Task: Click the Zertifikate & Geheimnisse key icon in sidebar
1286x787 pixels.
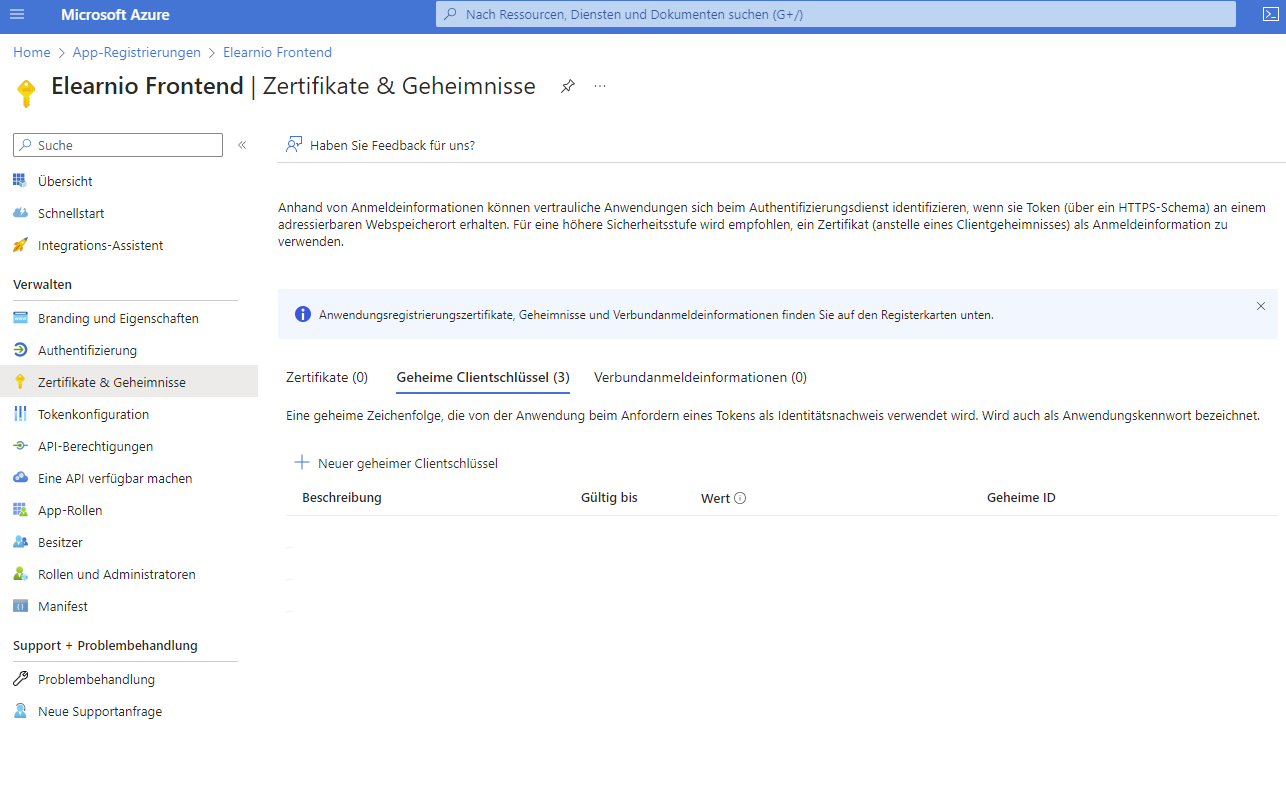Action: pyautogui.click(x=20, y=382)
